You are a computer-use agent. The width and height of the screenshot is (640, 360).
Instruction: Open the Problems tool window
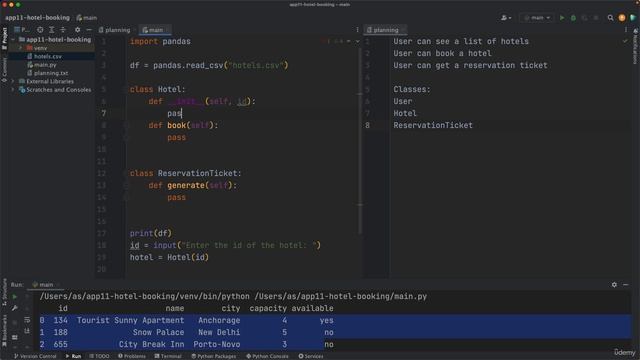click(131, 356)
